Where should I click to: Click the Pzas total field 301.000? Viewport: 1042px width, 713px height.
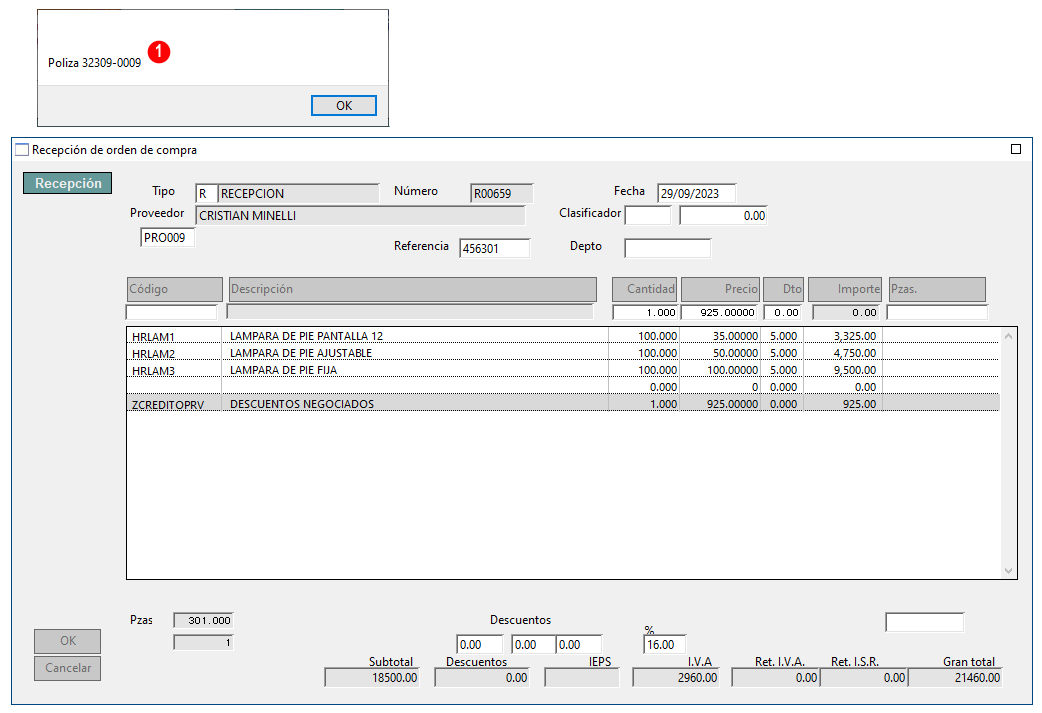[203, 620]
